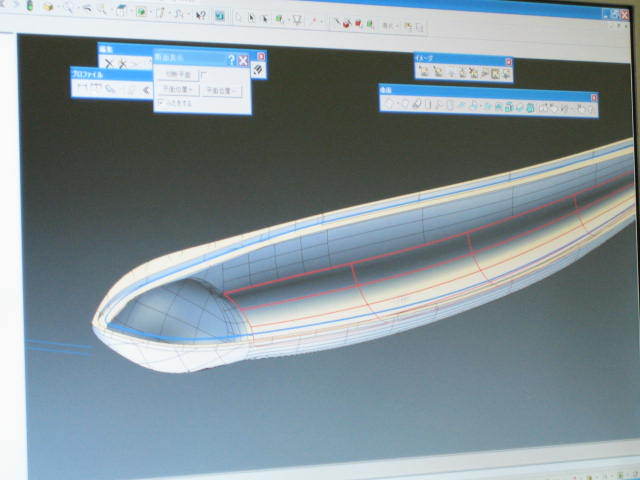Click the first X-shaped icon in 編集 toolbar

108,64
